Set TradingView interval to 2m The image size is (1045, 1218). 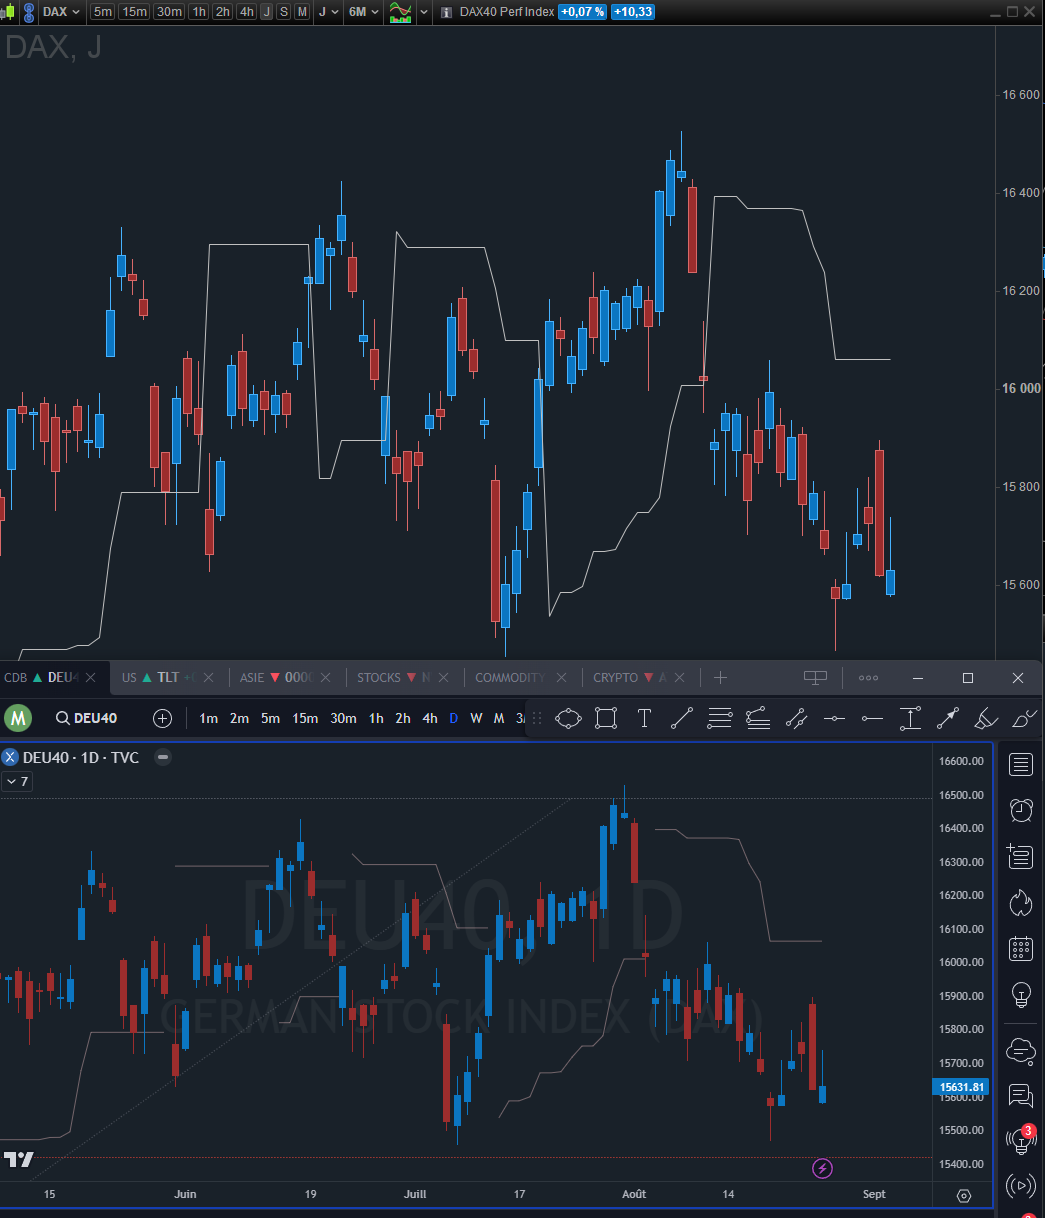(239, 718)
